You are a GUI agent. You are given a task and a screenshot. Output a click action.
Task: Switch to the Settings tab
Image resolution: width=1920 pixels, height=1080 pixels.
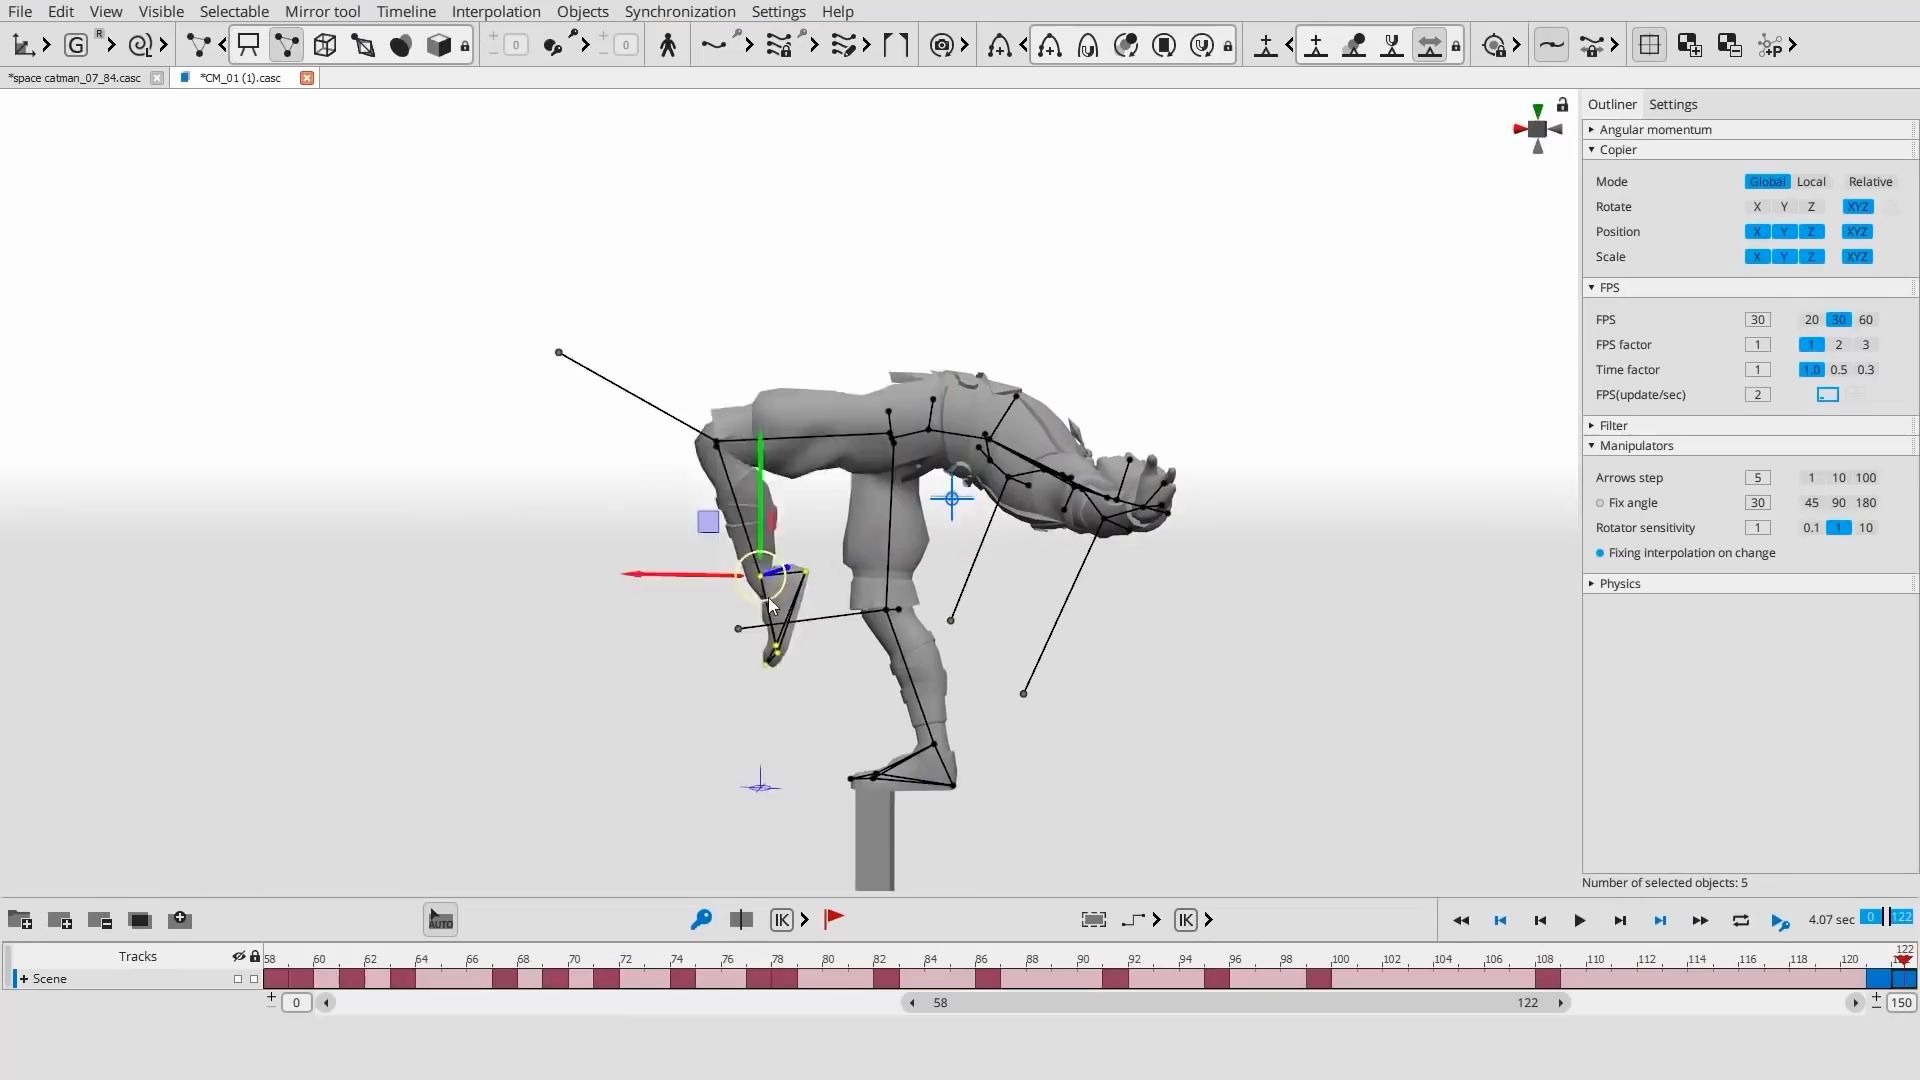1673,104
